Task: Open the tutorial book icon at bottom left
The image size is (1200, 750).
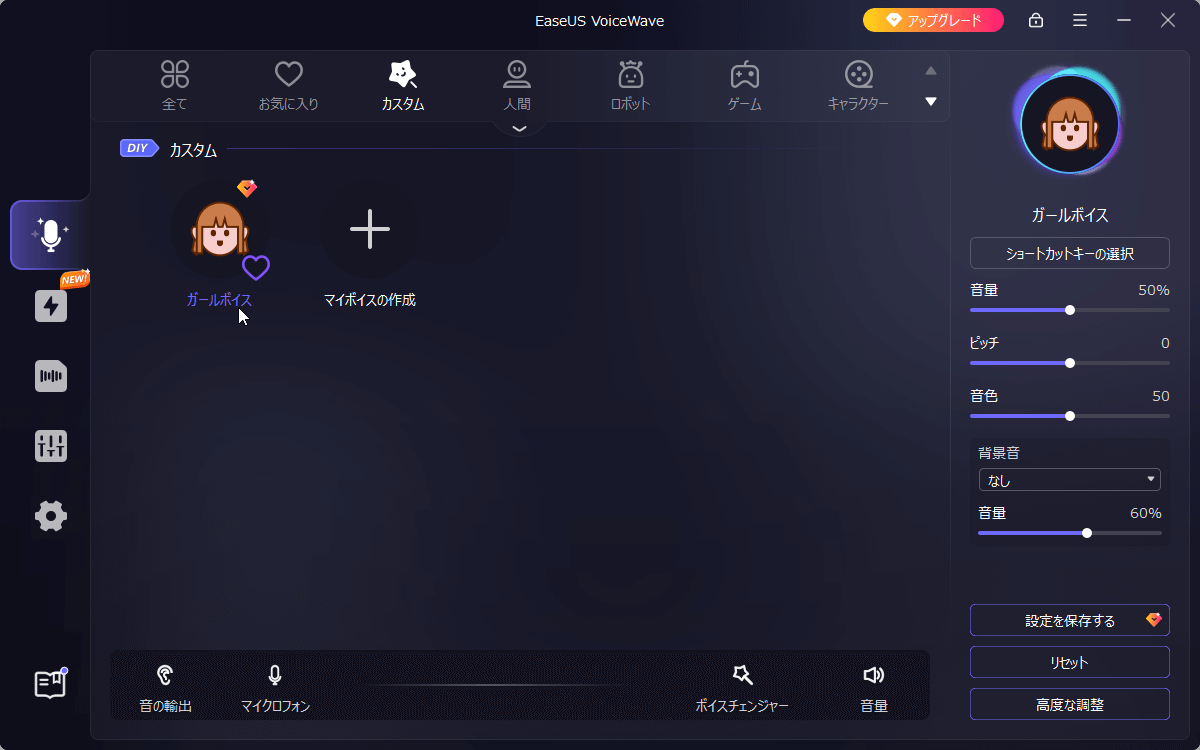Action: pos(50,684)
